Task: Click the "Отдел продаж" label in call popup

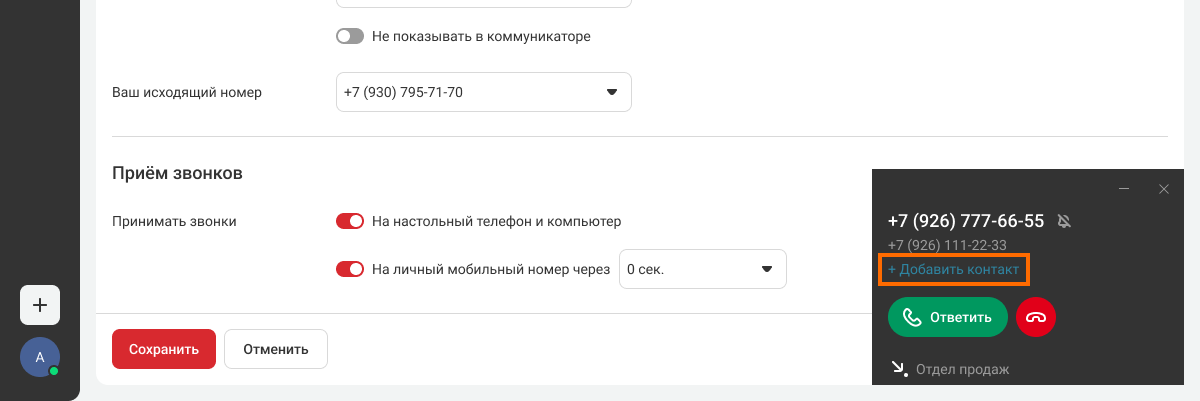Action: 962,370
